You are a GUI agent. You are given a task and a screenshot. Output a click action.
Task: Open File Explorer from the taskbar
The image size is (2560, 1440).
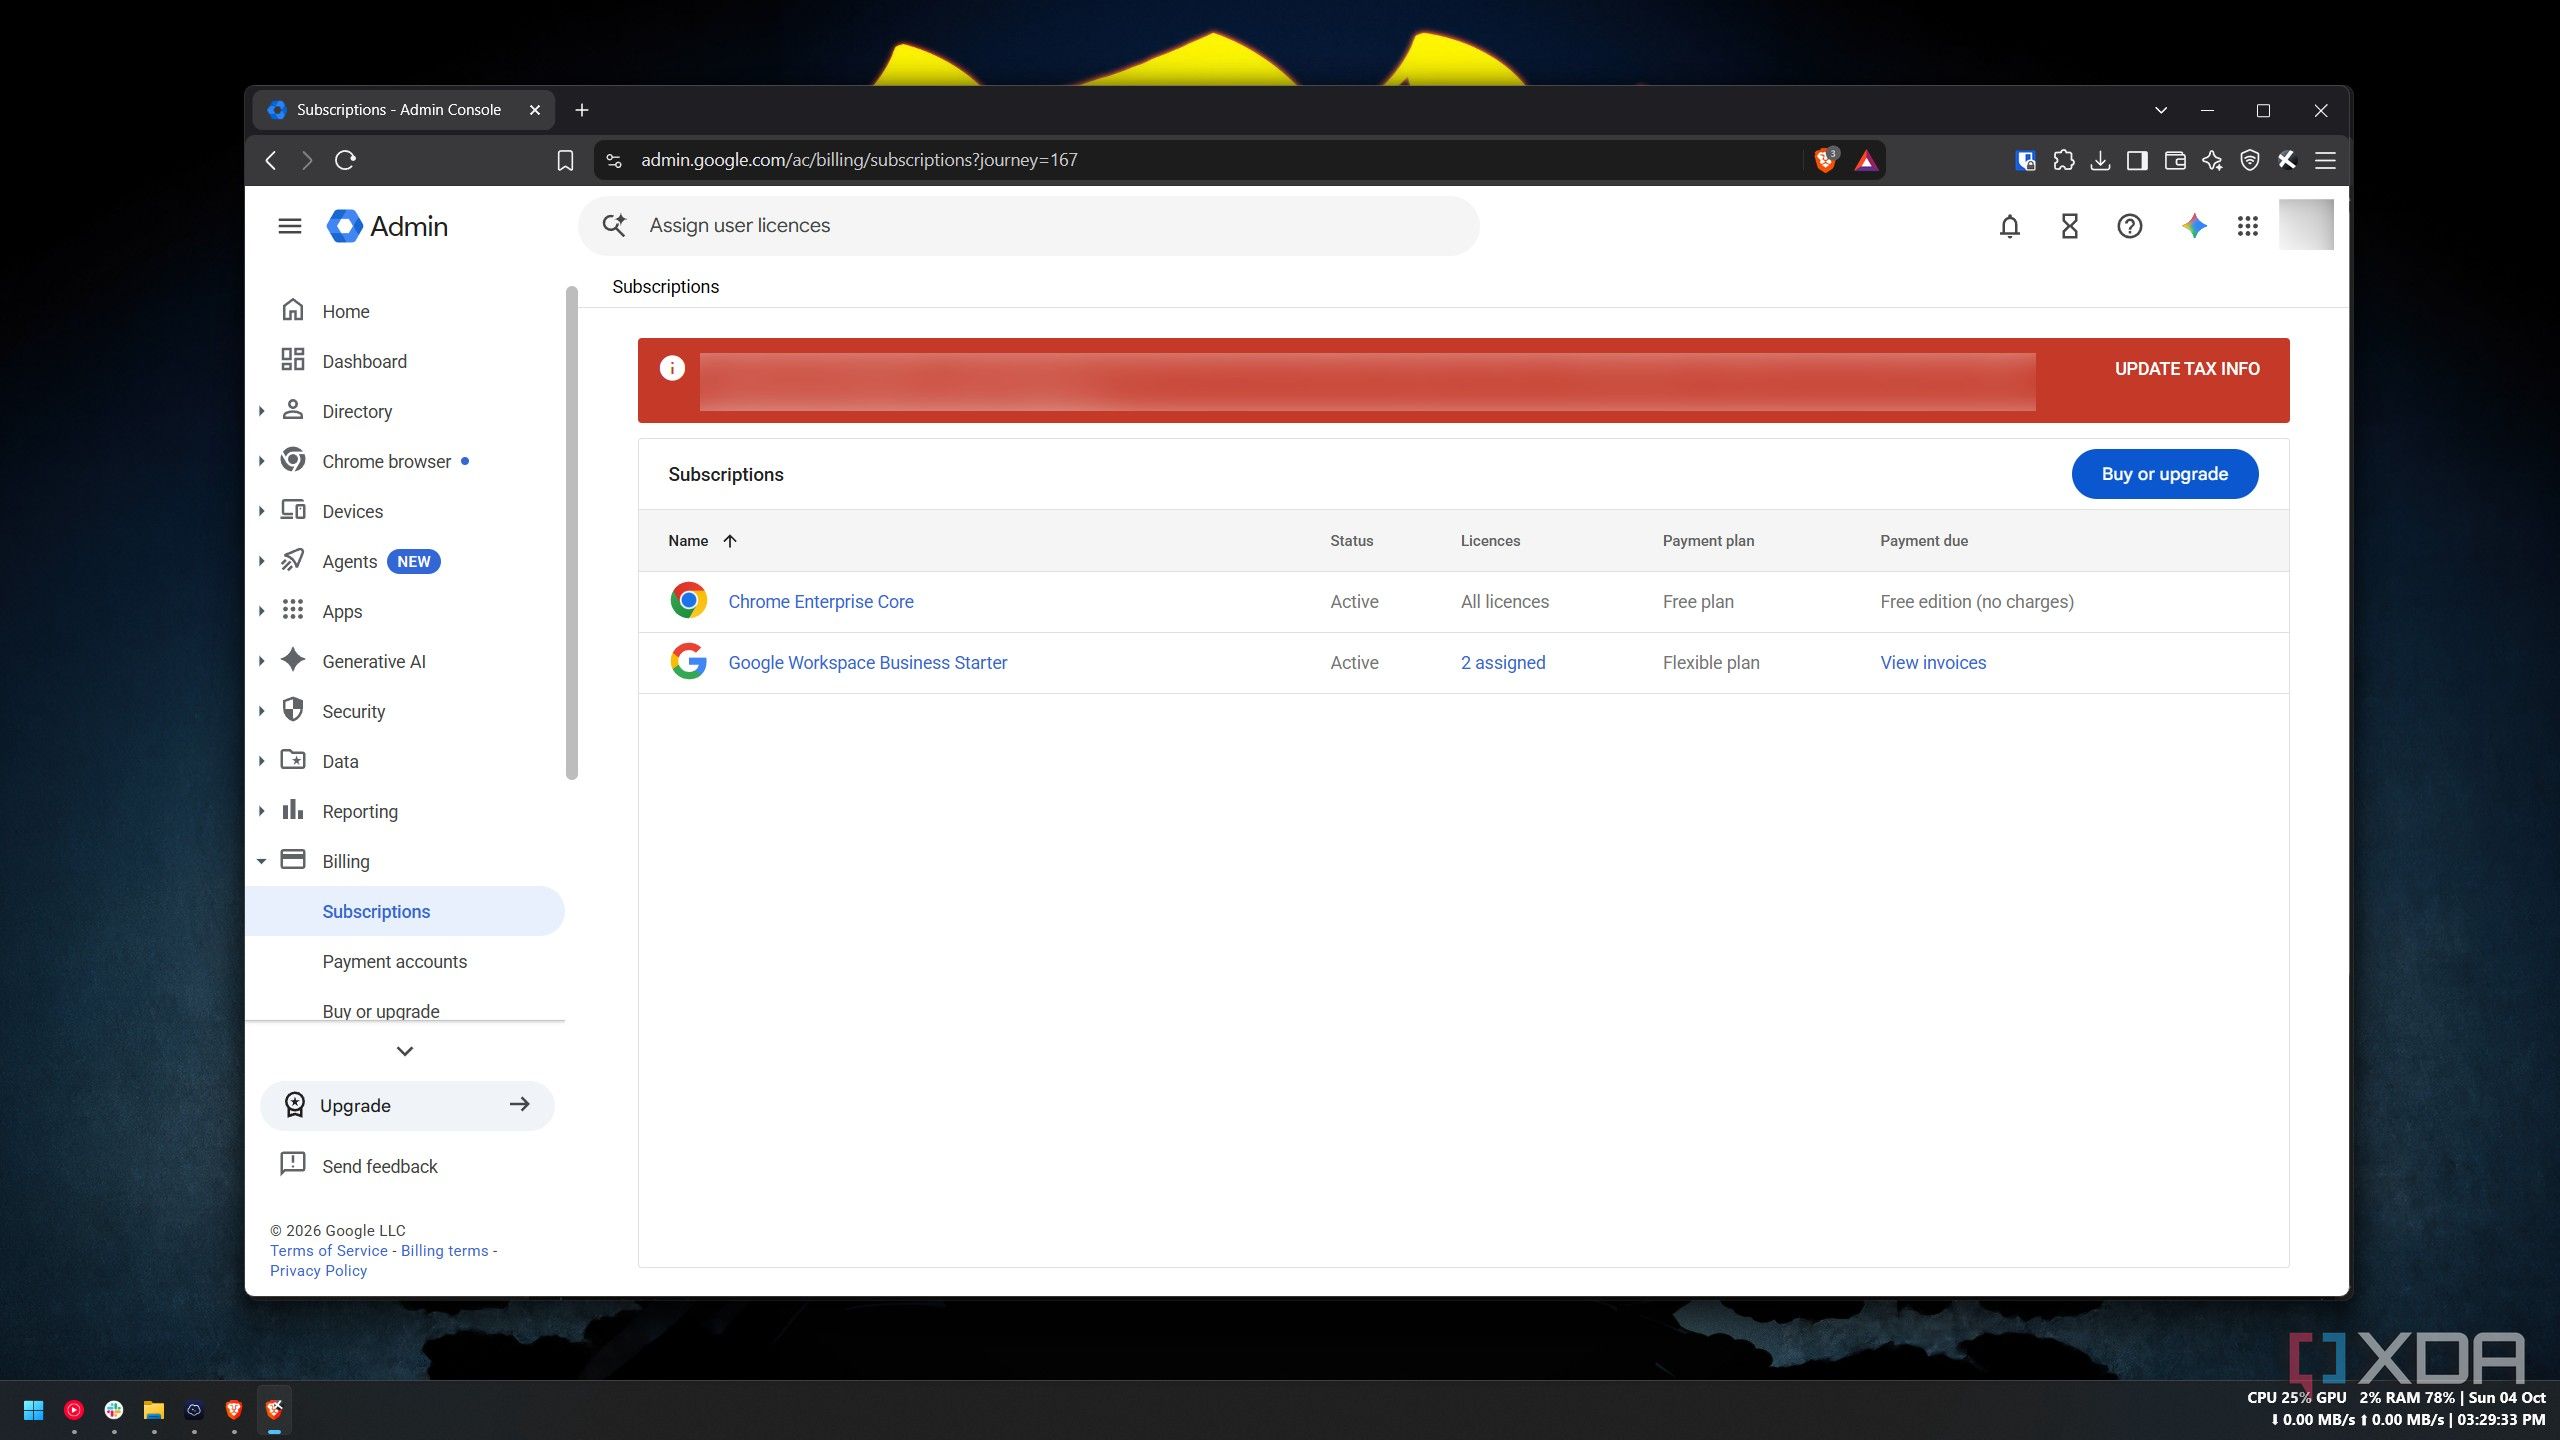point(153,1410)
